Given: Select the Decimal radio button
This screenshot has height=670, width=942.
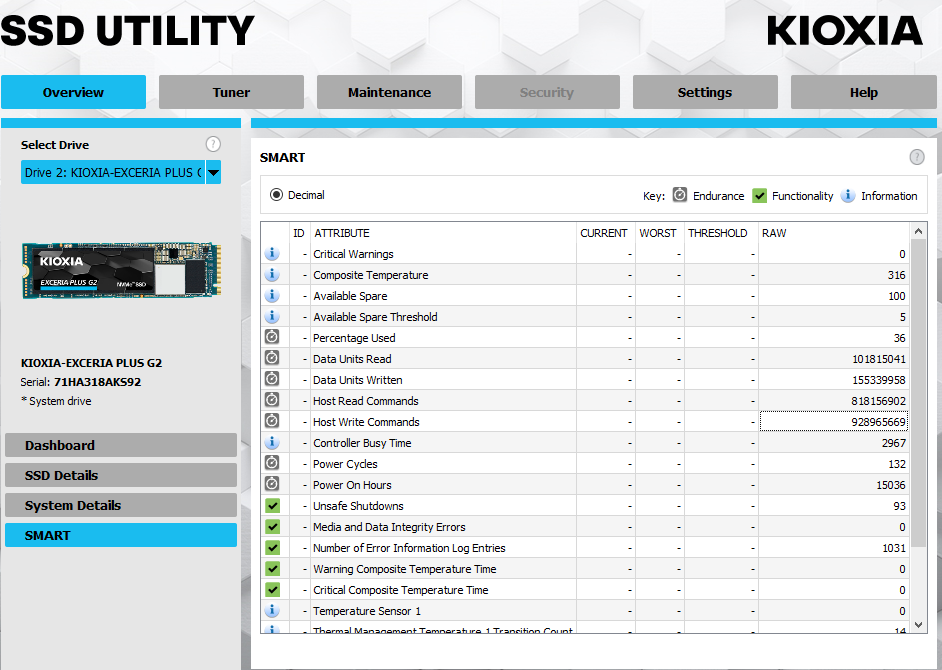Looking at the screenshot, I should 276,195.
